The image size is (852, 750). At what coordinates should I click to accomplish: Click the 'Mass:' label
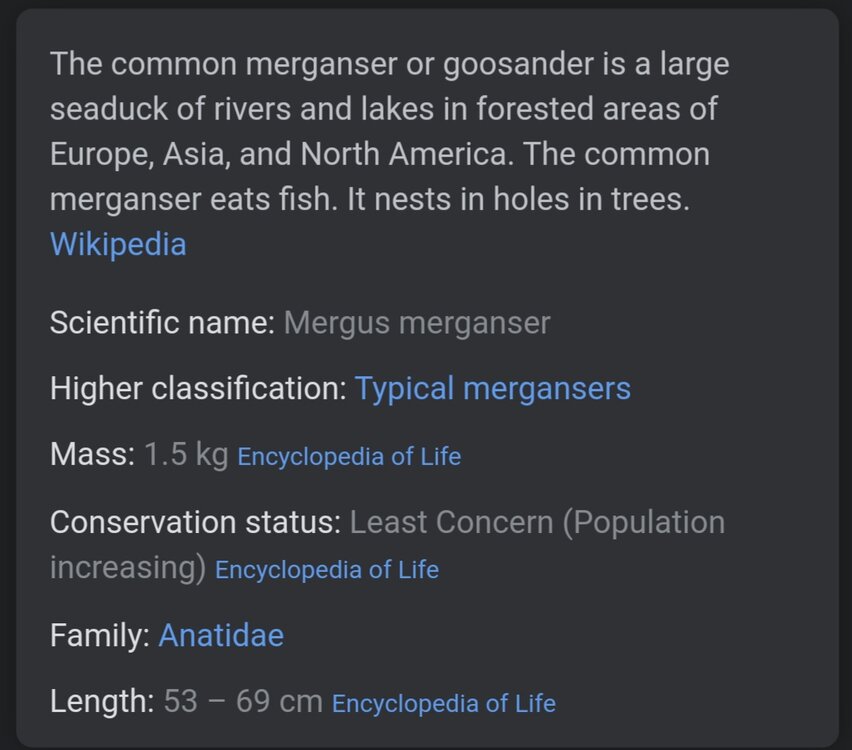pos(92,454)
